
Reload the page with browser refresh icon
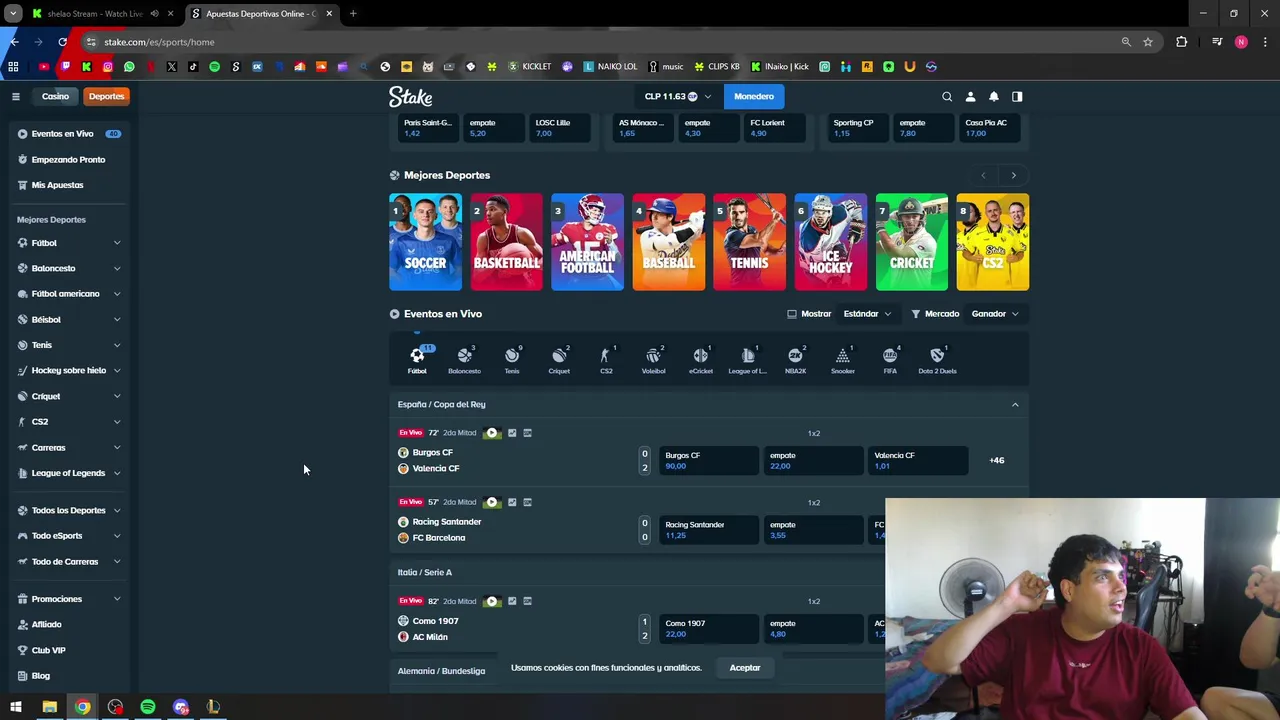pyautogui.click(x=62, y=42)
